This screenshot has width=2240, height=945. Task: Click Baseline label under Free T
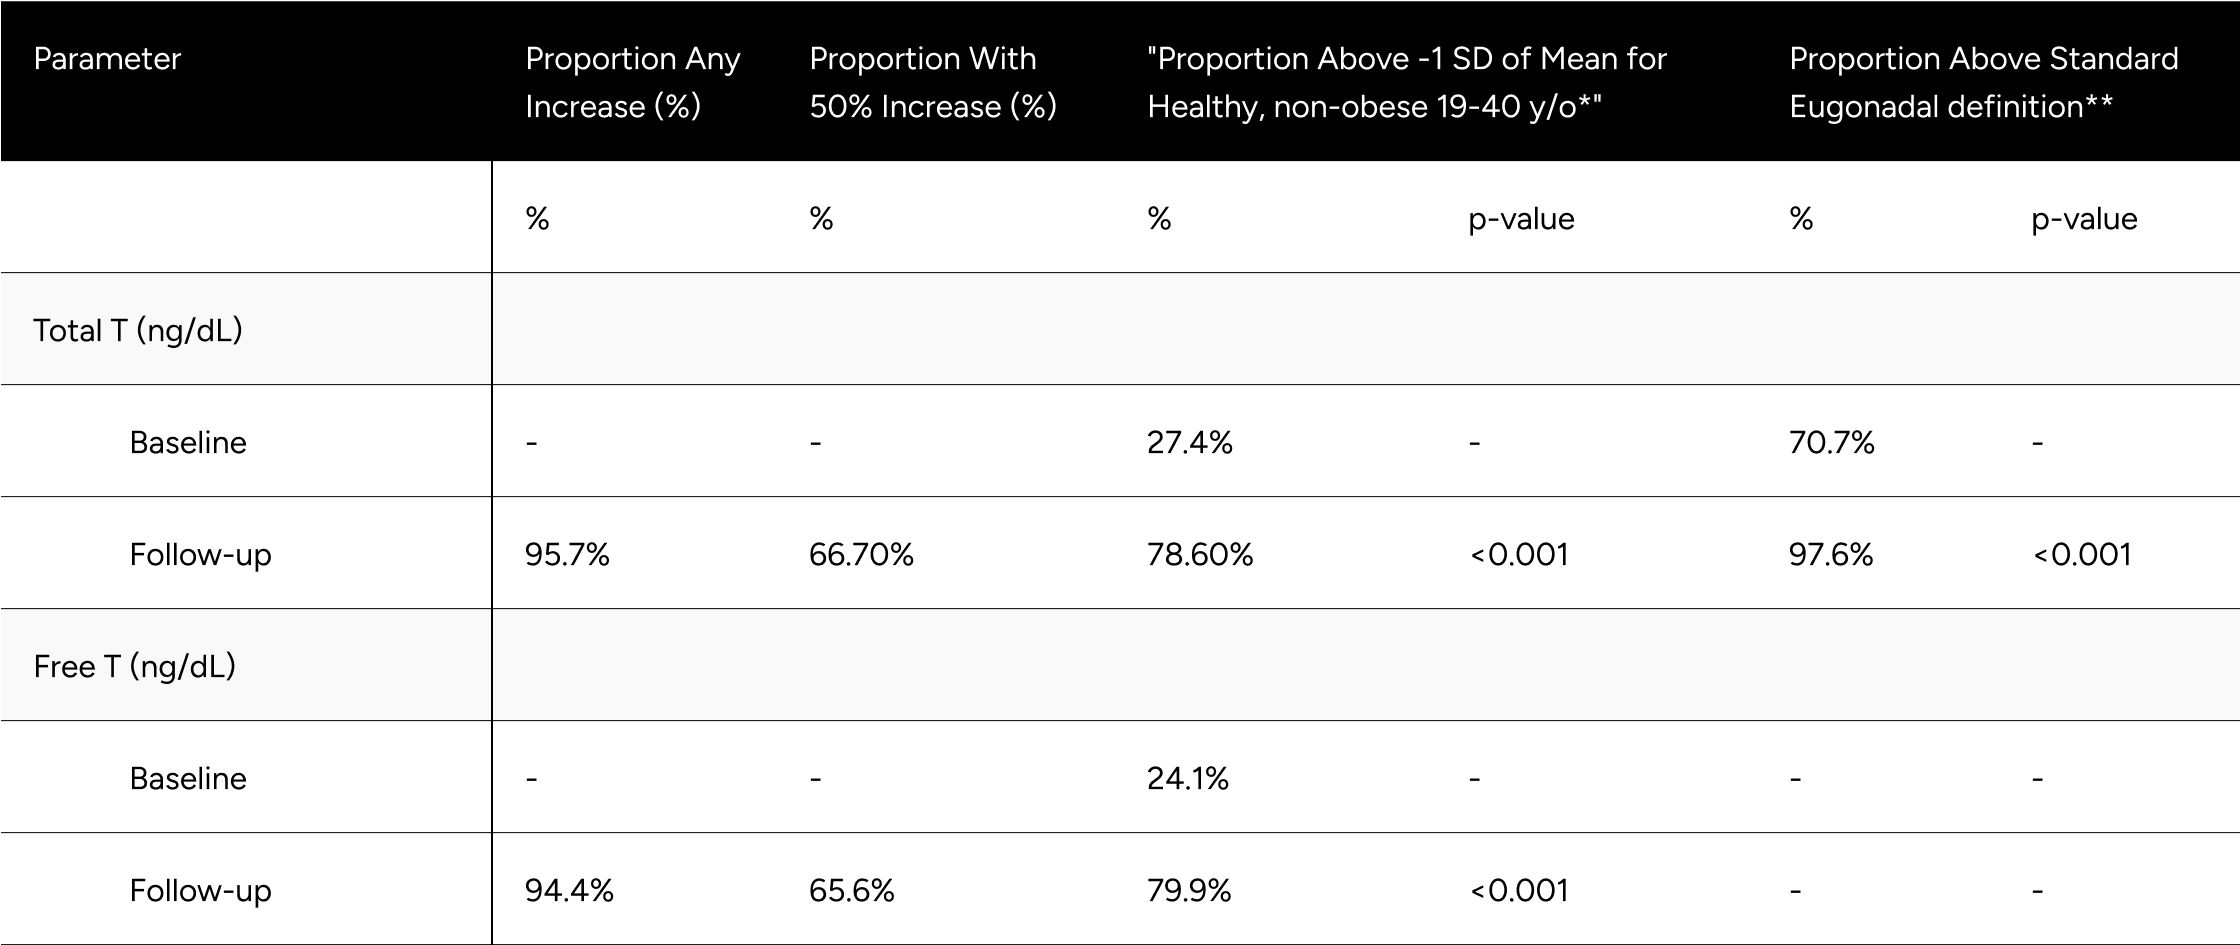pyautogui.click(x=188, y=778)
